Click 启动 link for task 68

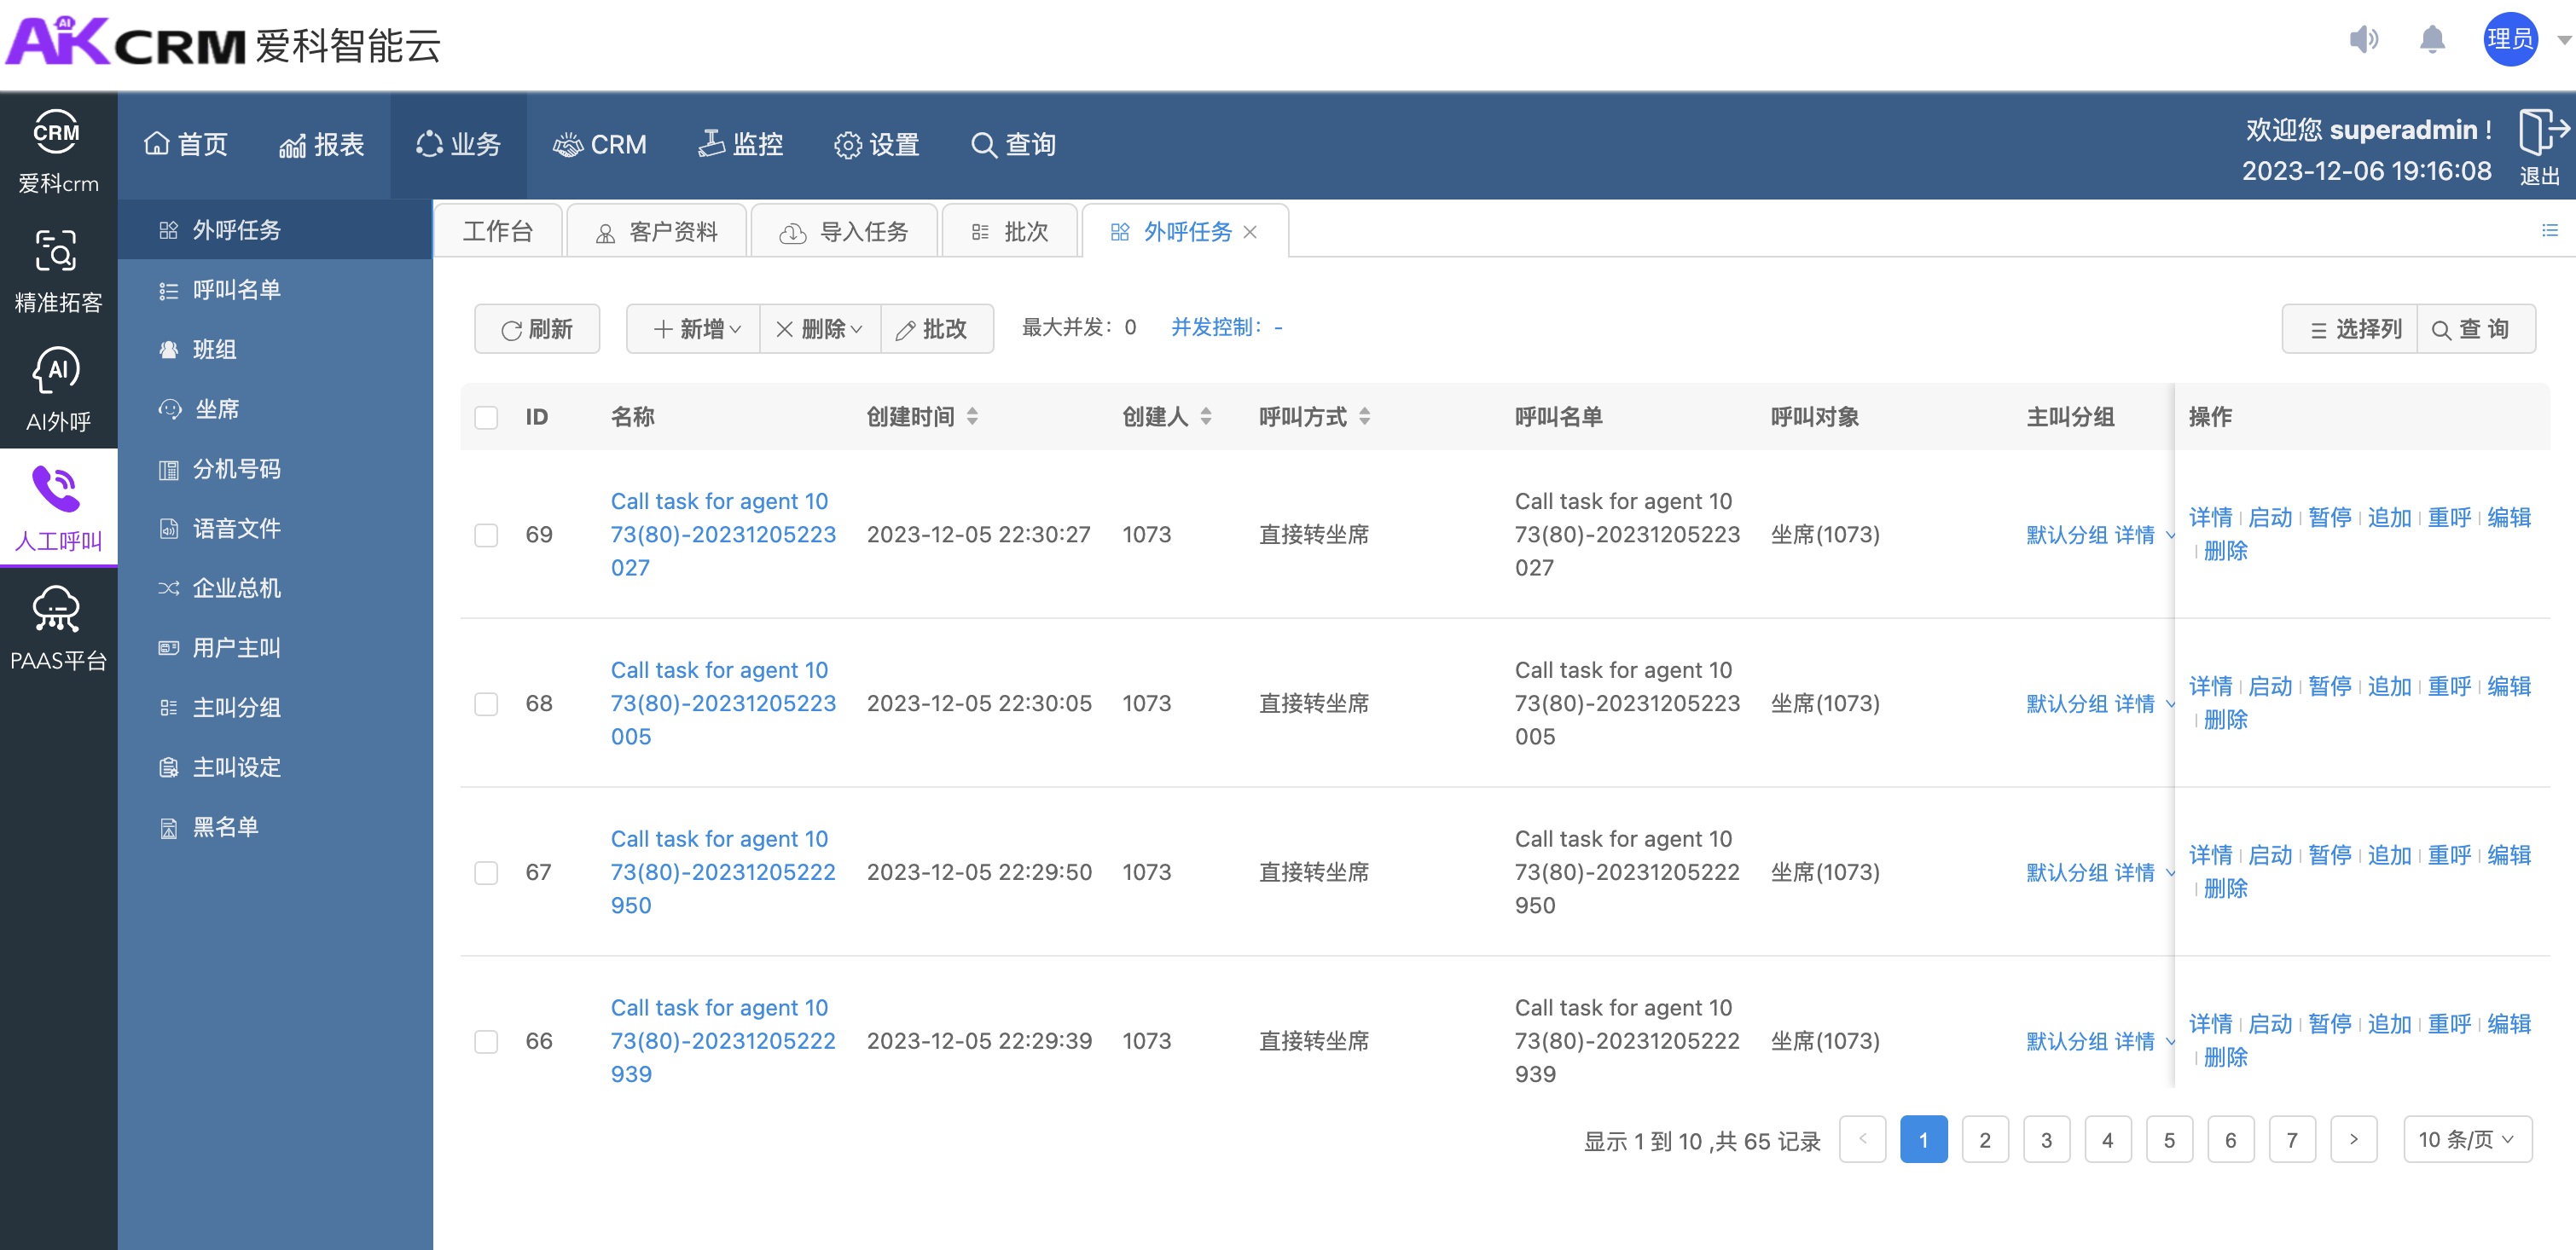tap(2270, 686)
